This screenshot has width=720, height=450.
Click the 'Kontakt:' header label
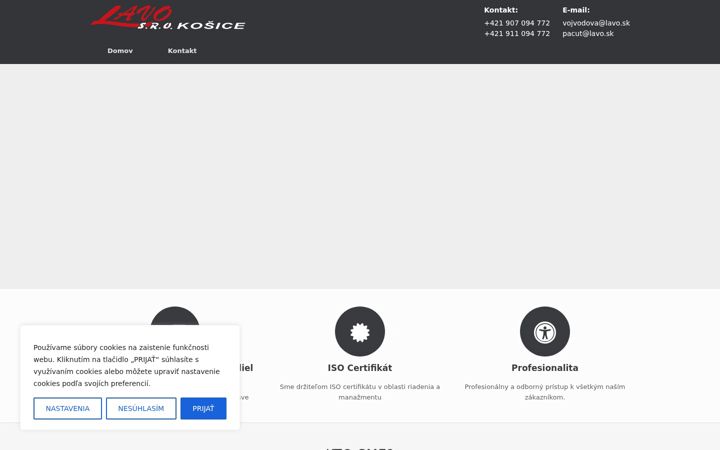pos(501,10)
